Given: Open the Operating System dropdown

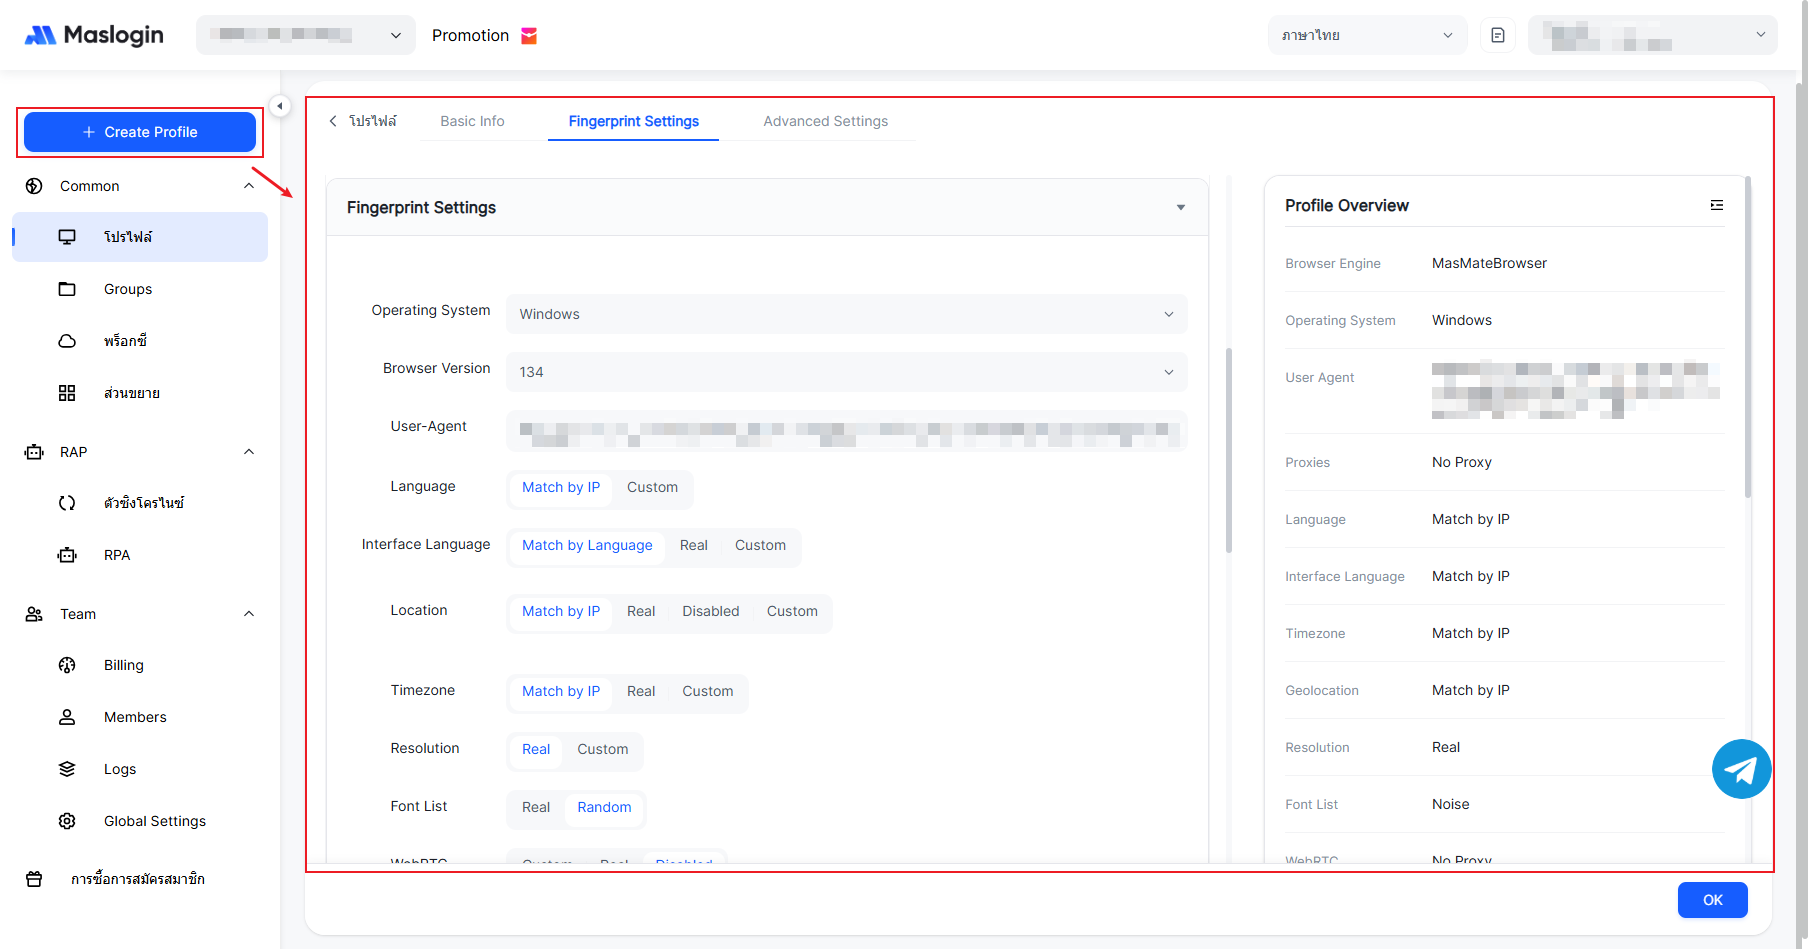Looking at the screenshot, I should pos(846,314).
